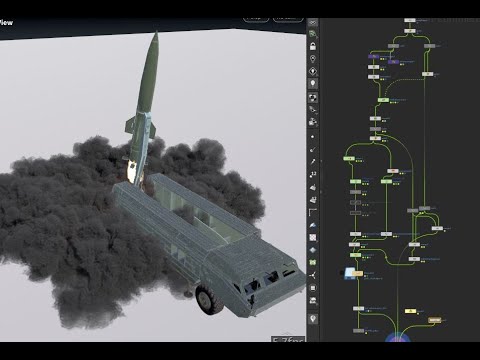Toggle the three-axis origin gnomon icon

tap(313, 275)
